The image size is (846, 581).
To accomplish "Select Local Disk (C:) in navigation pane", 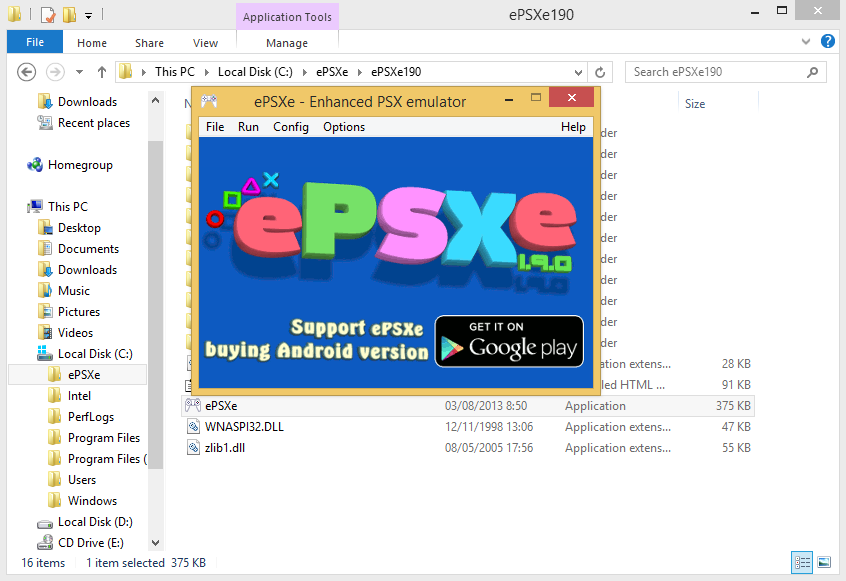I will pos(95,354).
